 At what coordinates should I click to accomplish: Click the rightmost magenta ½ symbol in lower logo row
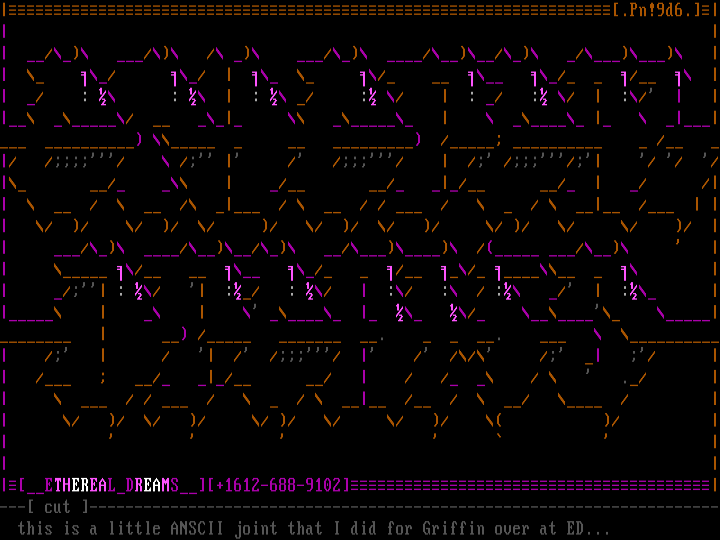click(x=635, y=291)
